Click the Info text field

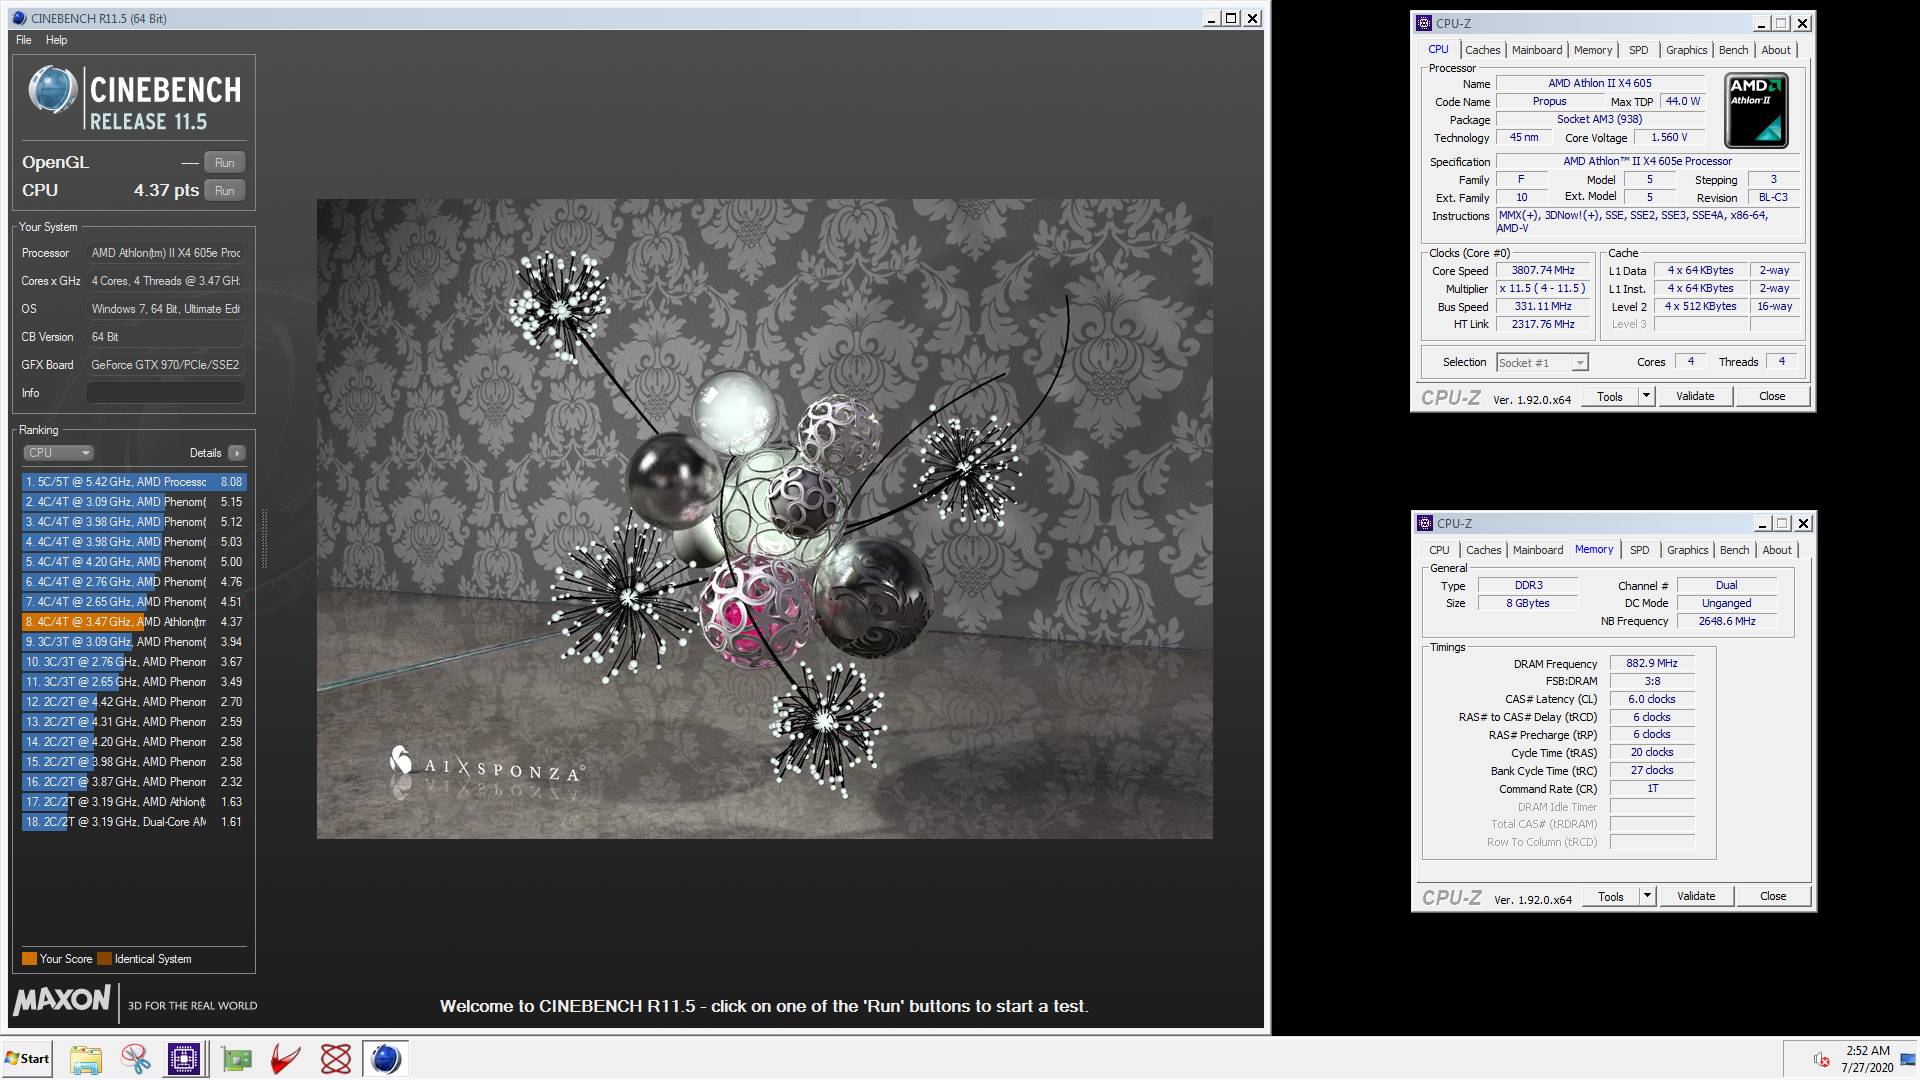pos(166,393)
